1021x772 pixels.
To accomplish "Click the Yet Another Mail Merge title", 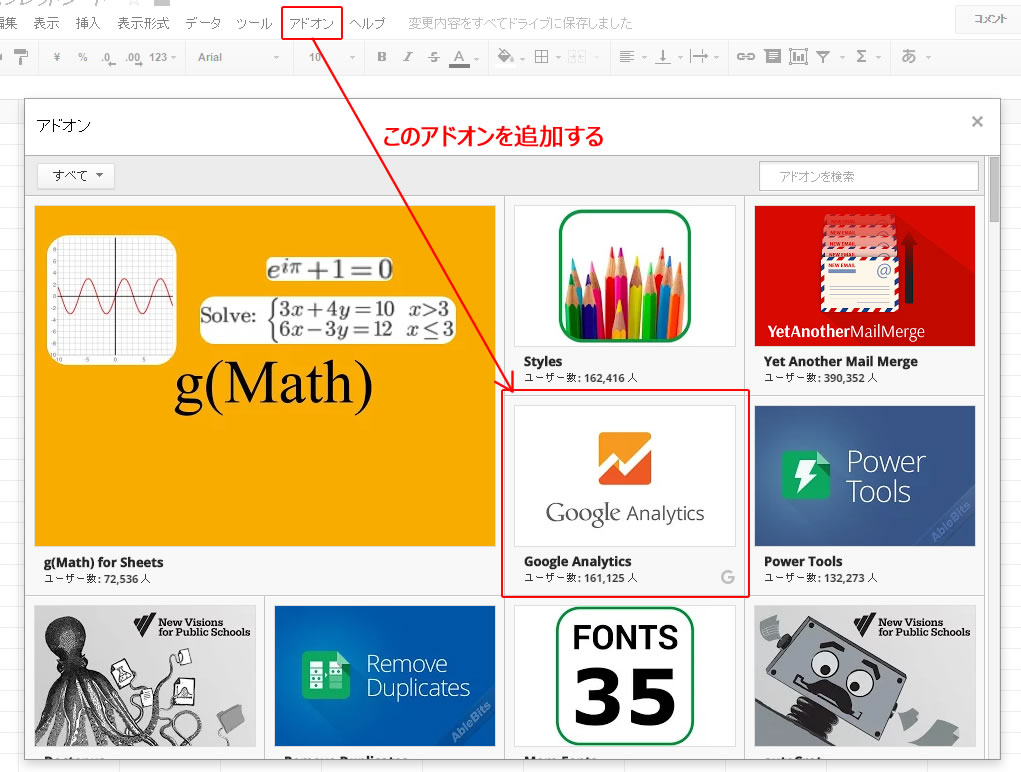I will (x=841, y=361).
